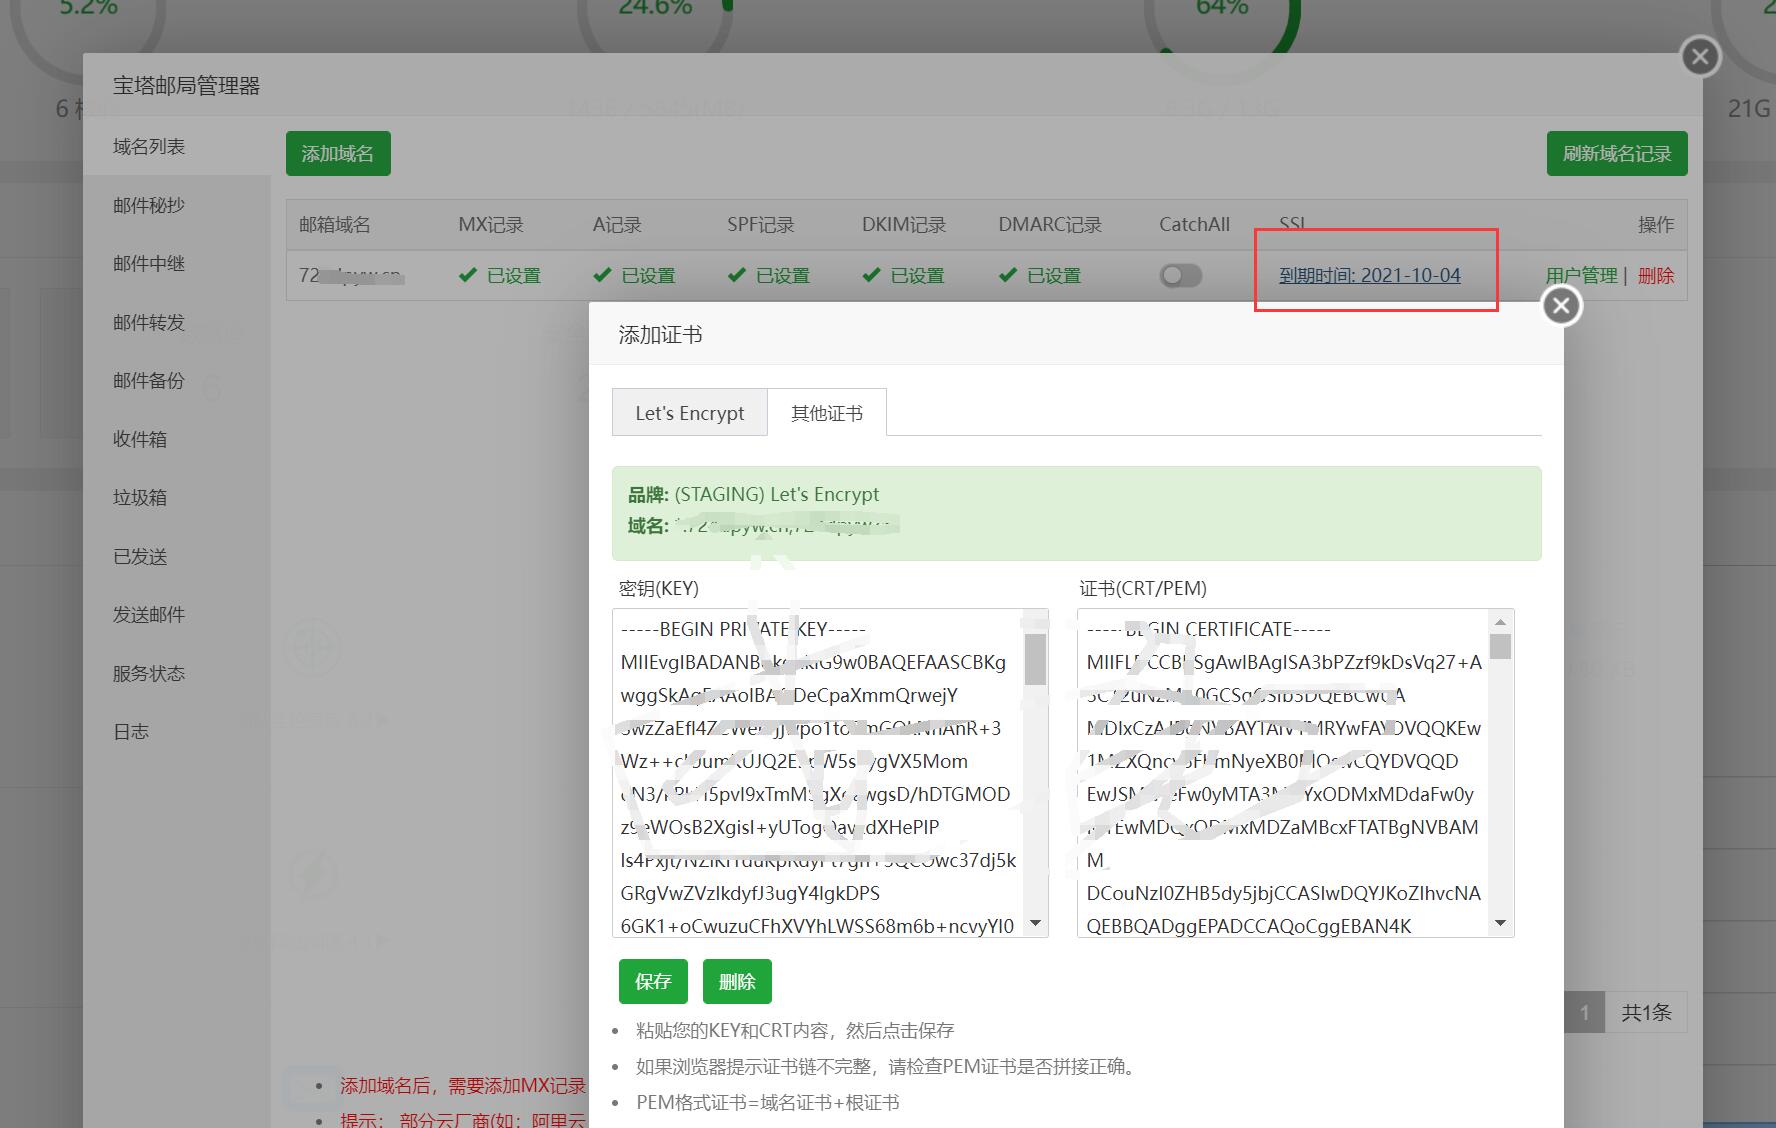Open the 日志 log viewer
The width and height of the screenshot is (1776, 1128).
point(131,731)
